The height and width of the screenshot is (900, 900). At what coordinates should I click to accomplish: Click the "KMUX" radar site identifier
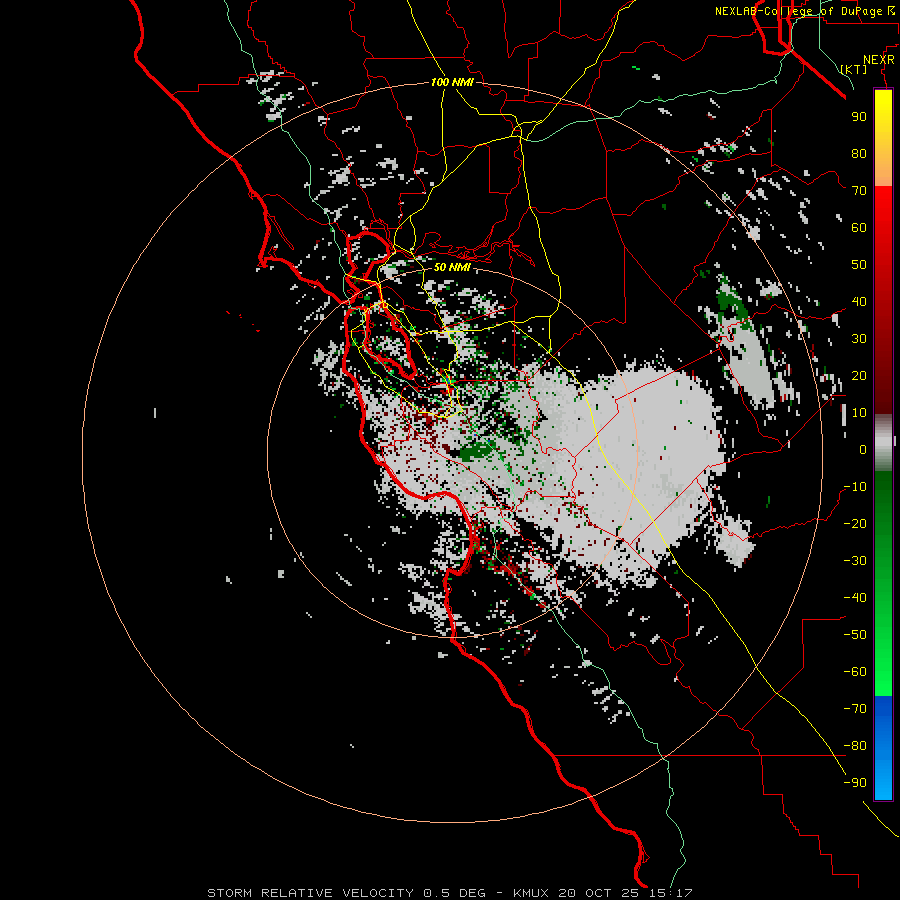click(531, 893)
